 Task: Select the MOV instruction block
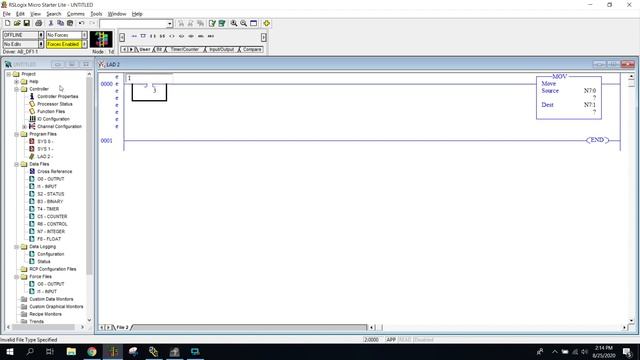[569, 97]
